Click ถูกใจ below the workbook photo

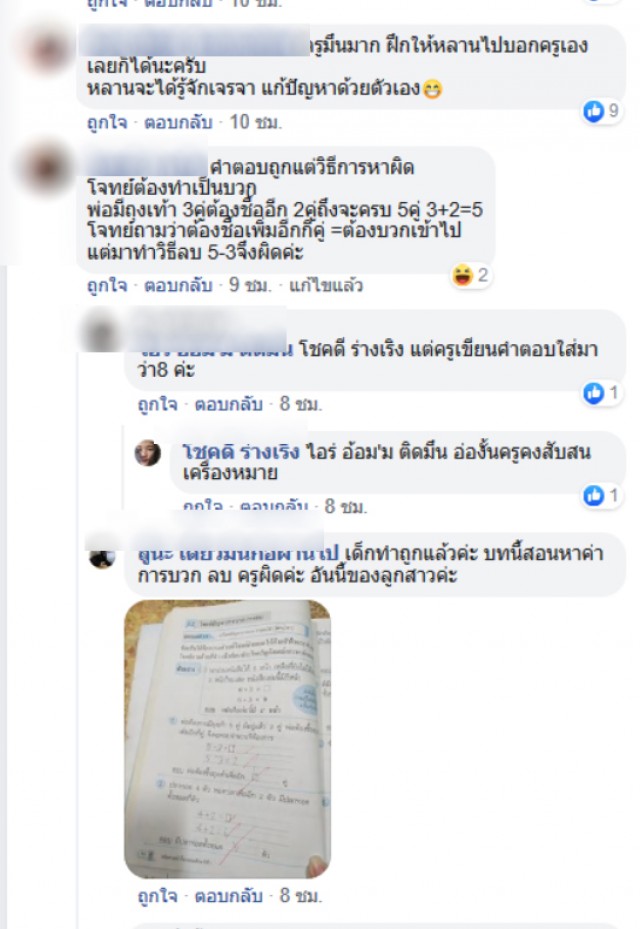click(158, 896)
